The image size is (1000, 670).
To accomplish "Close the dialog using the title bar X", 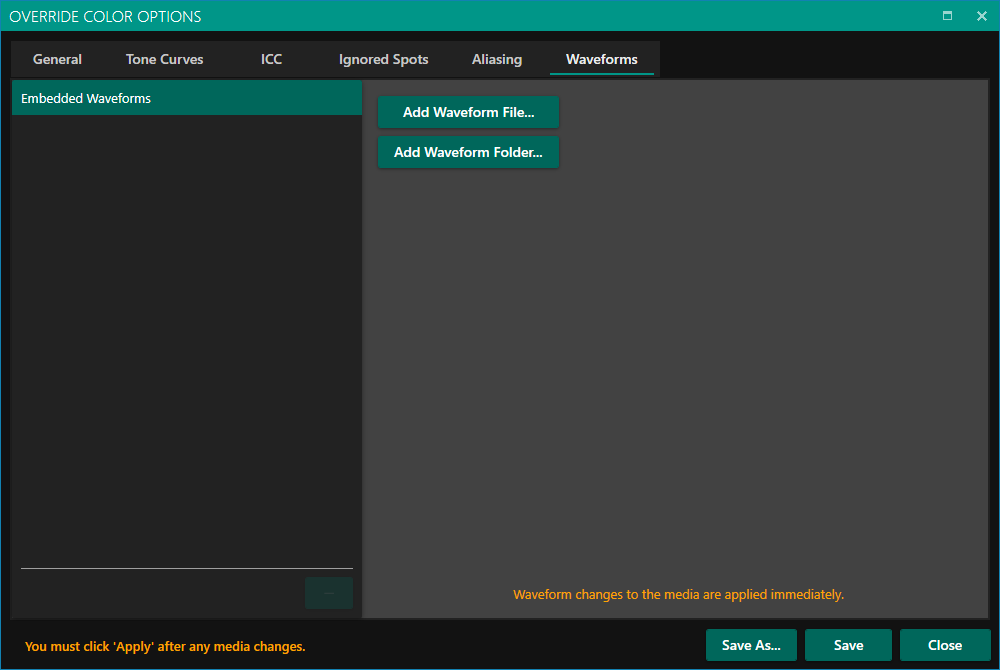I will pos(981,16).
